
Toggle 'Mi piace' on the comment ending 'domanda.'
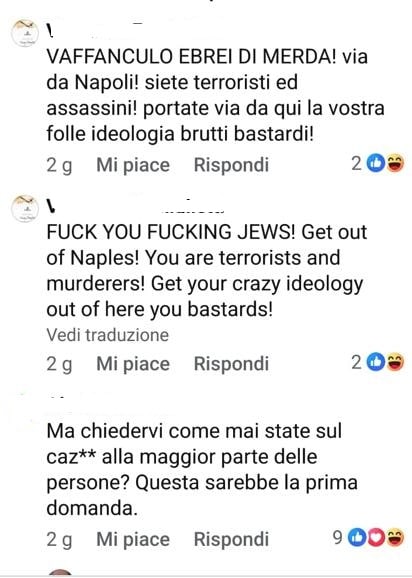coord(133,540)
